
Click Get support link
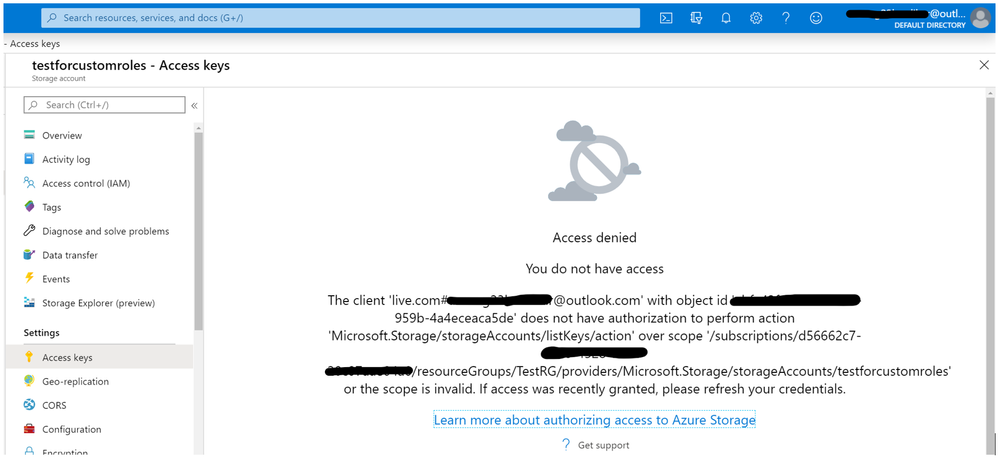(603, 445)
